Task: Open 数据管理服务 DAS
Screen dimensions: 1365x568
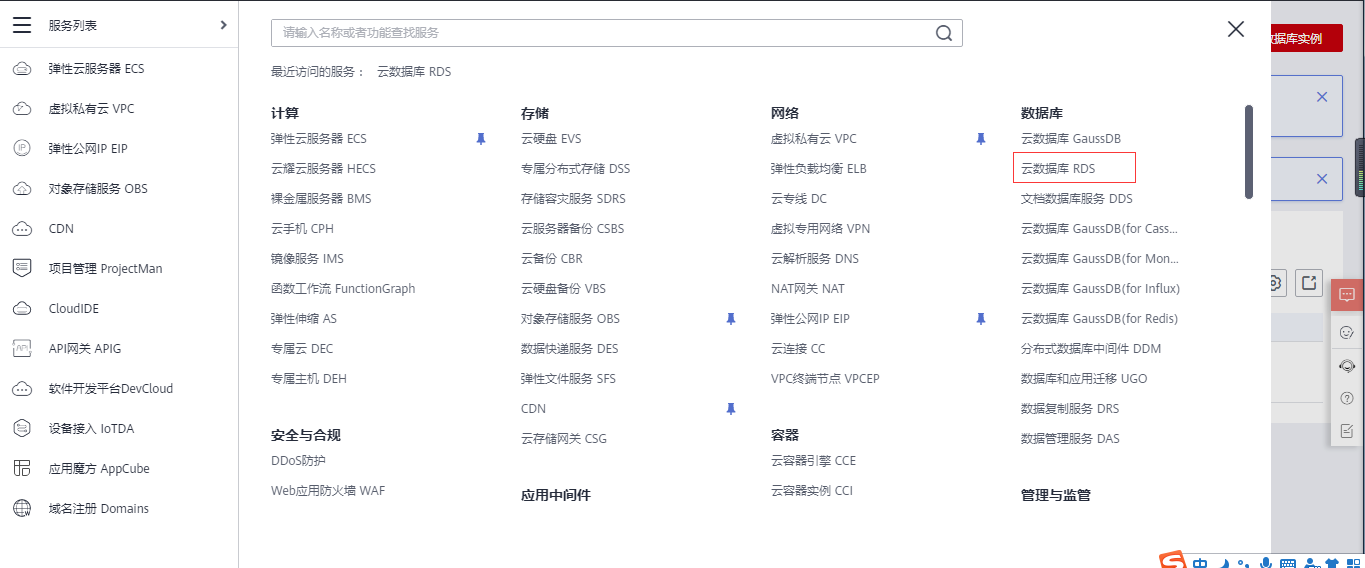Action: tap(1070, 439)
